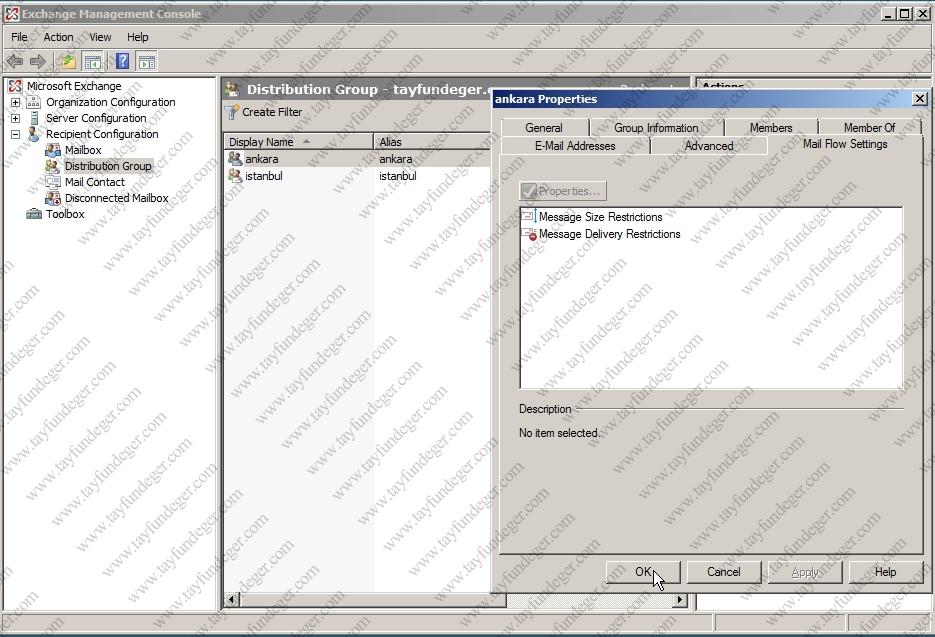Maximize the Exchange Management Console window
935x637 pixels.
click(x=905, y=13)
